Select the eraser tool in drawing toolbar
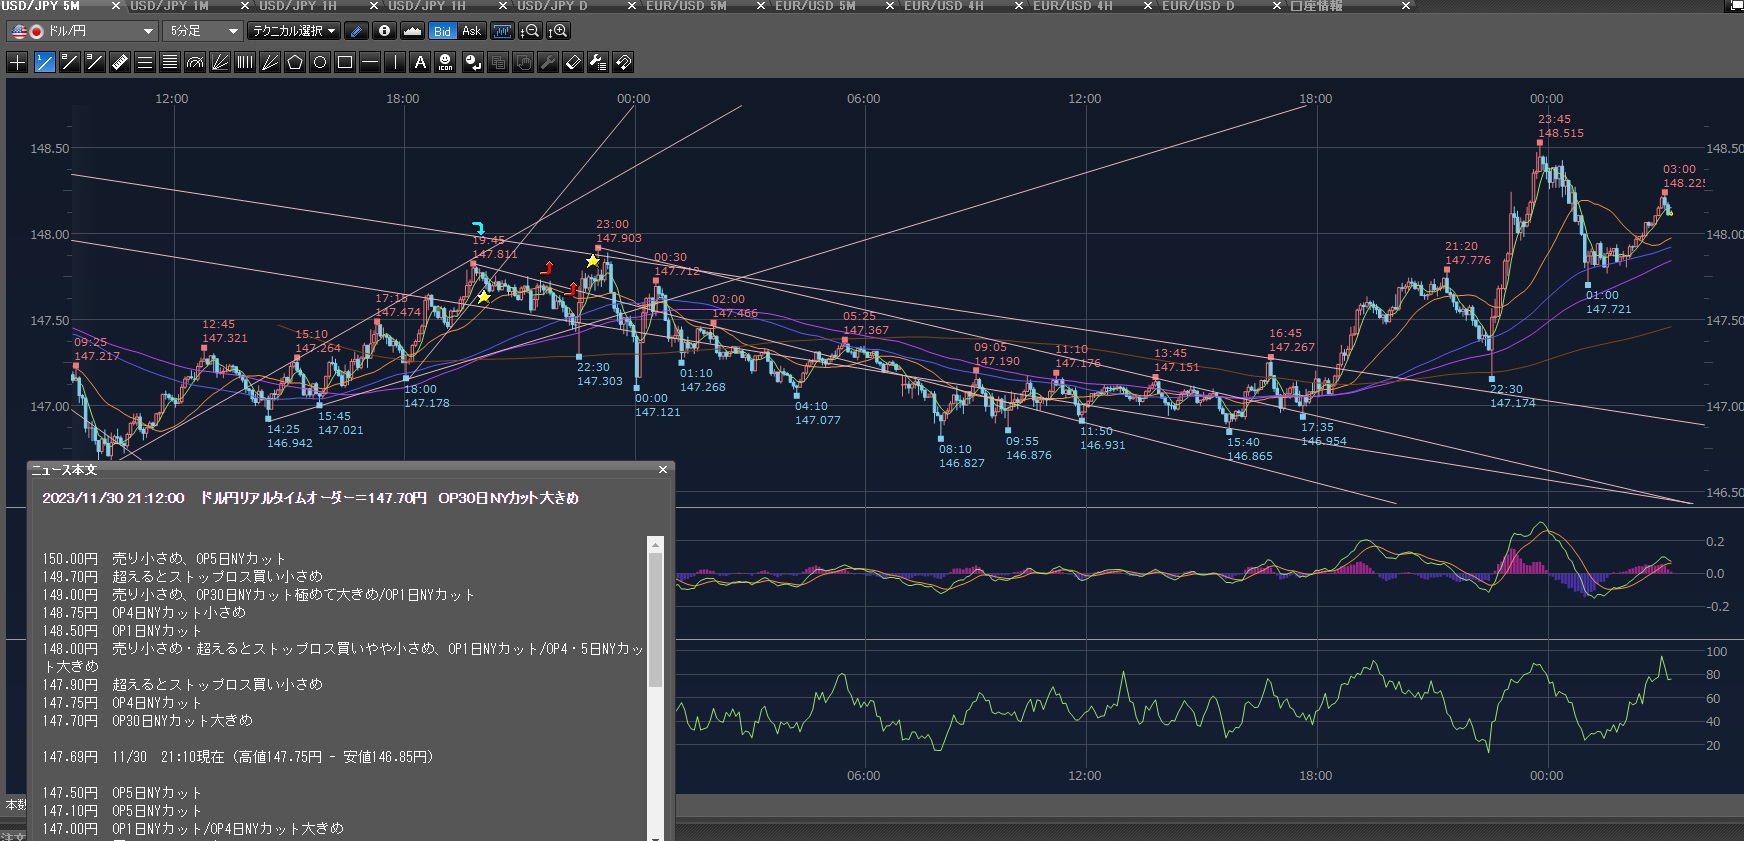1744x841 pixels. 573,63
